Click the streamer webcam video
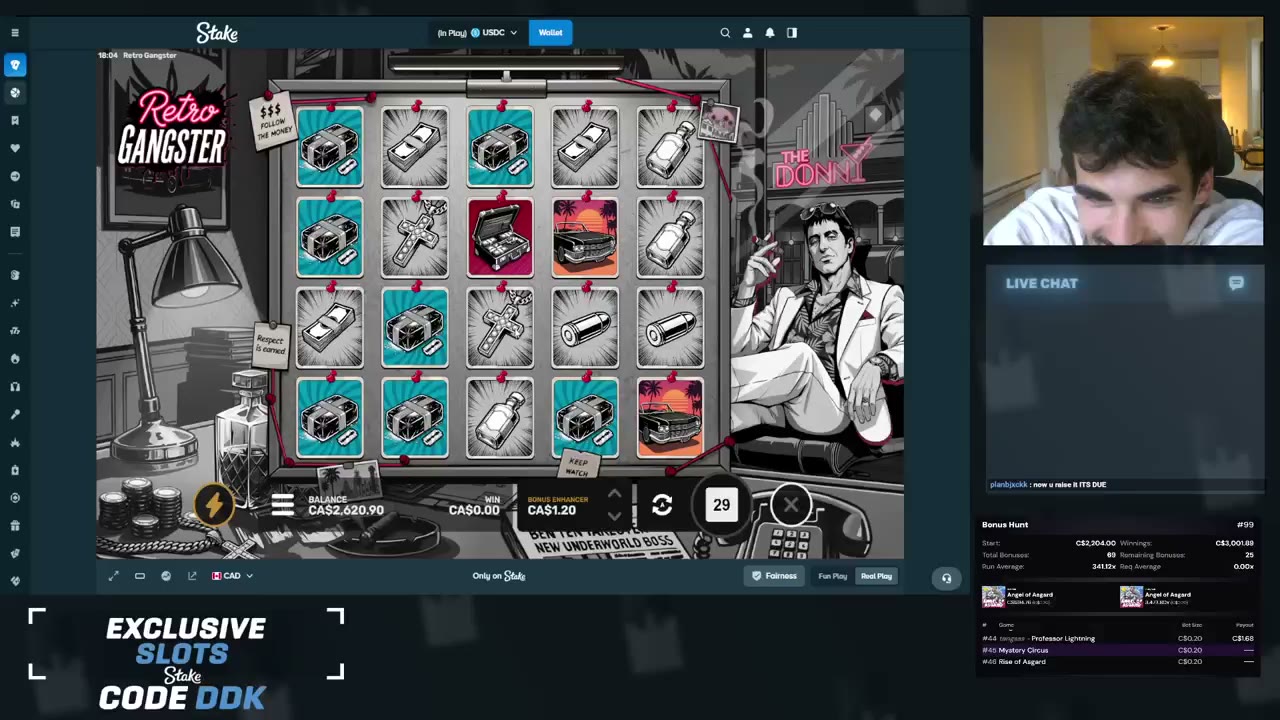This screenshot has width=1280, height=720. point(1123,131)
